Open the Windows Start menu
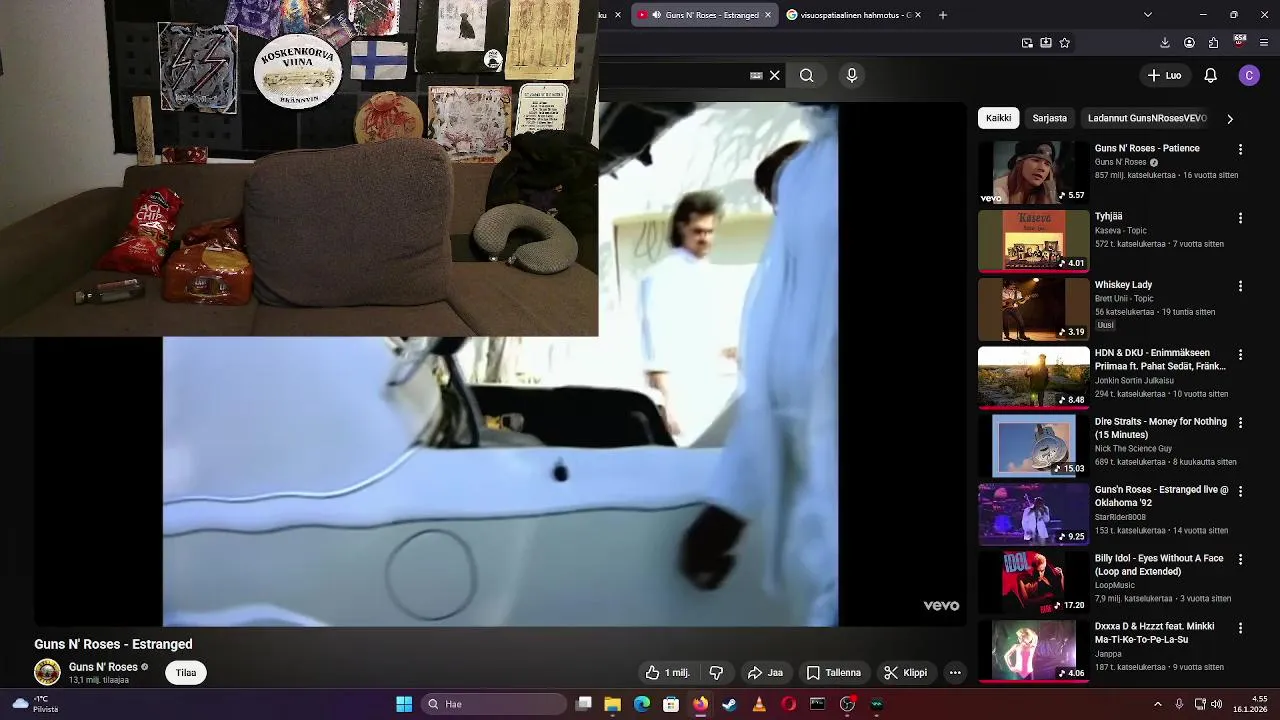This screenshot has height=720, width=1280. click(x=404, y=704)
